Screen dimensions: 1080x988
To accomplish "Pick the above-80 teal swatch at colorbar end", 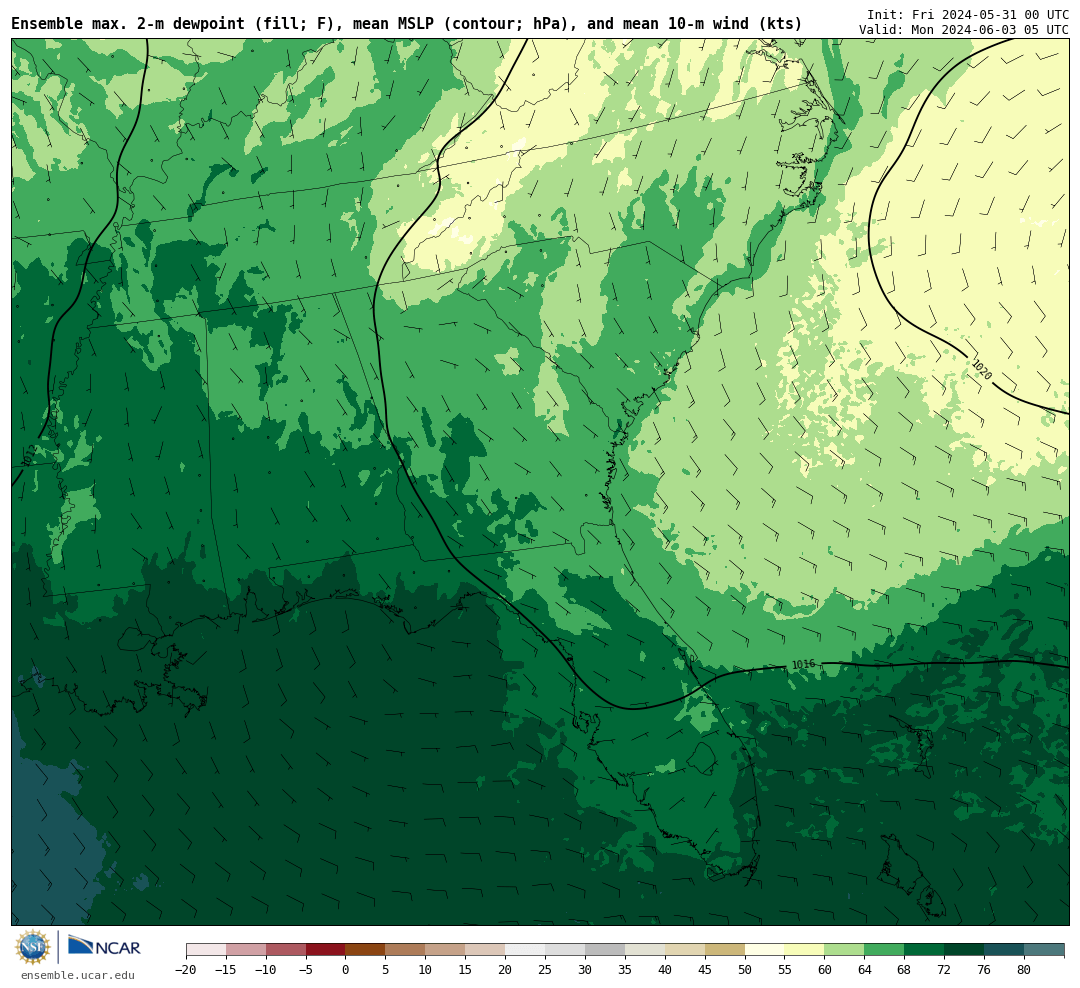I will 1044,950.
